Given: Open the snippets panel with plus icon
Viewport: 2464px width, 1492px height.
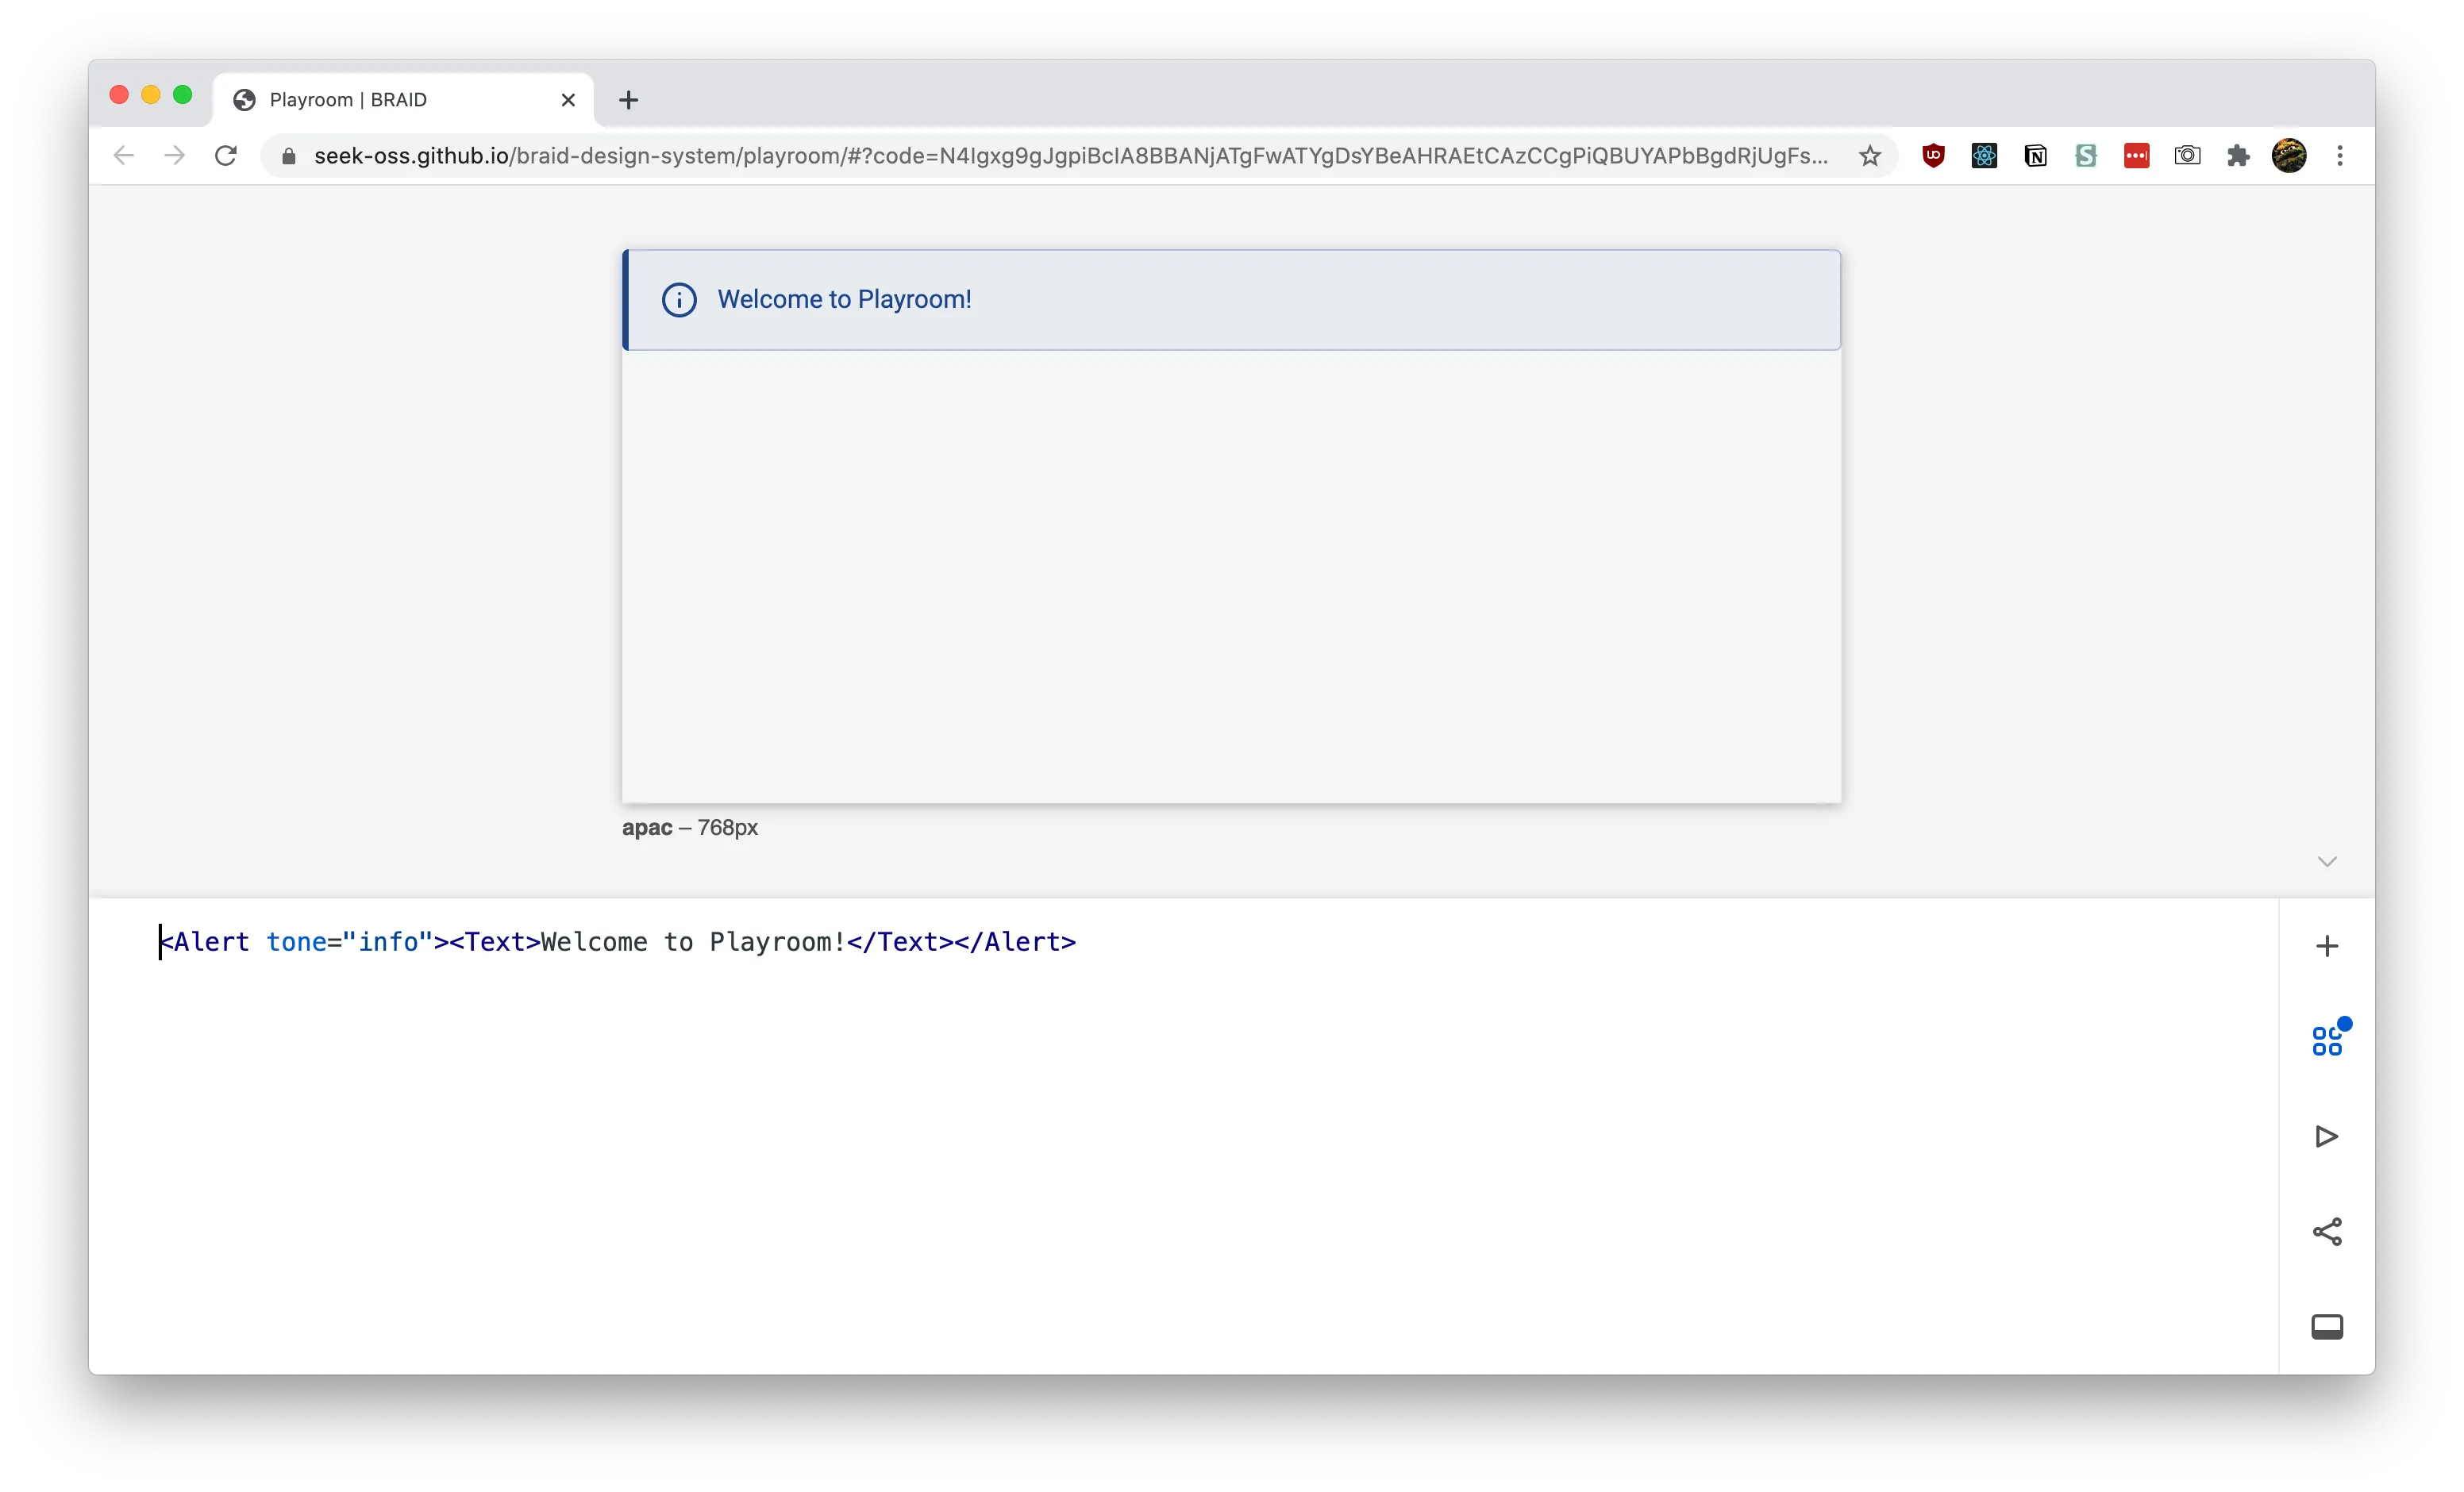Looking at the screenshot, I should click(2326, 946).
